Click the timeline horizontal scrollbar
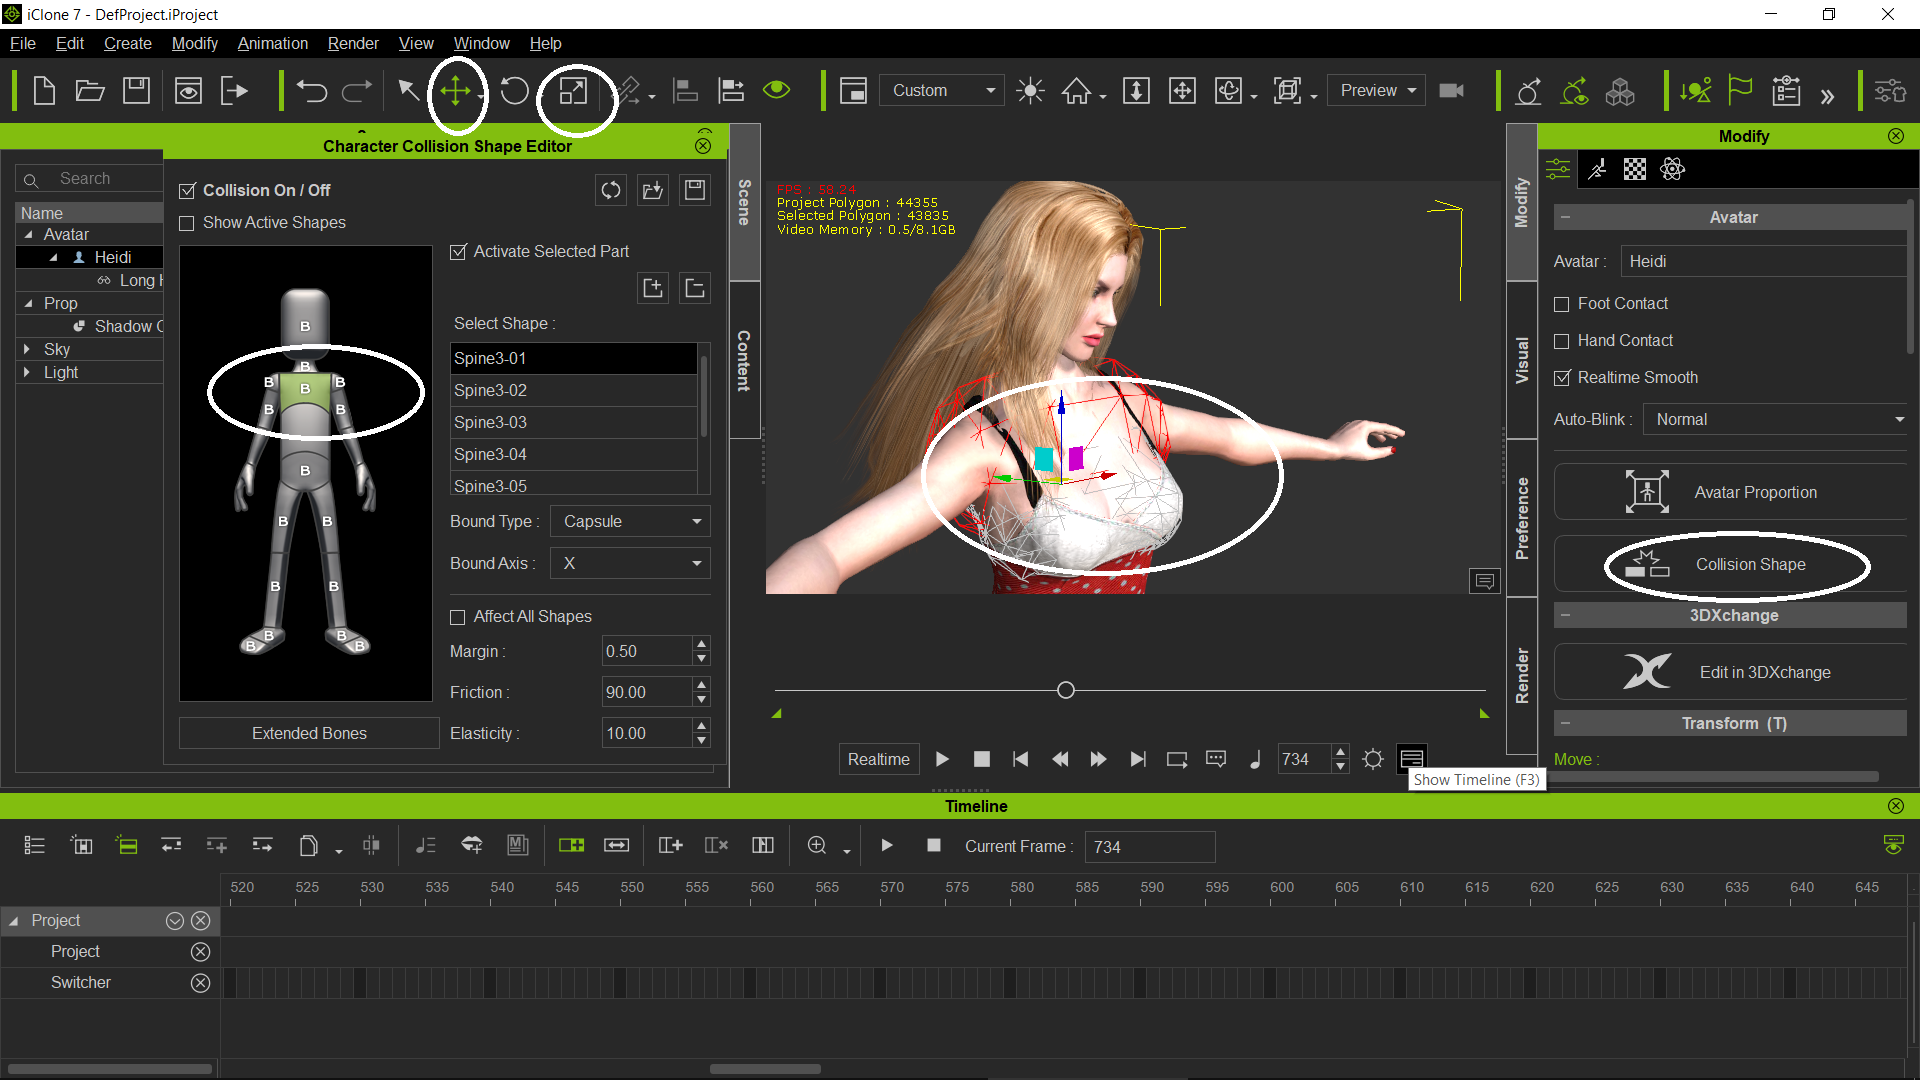Image resolution: width=1920 pixels, height=1080 pixels. click(765, 1069)
